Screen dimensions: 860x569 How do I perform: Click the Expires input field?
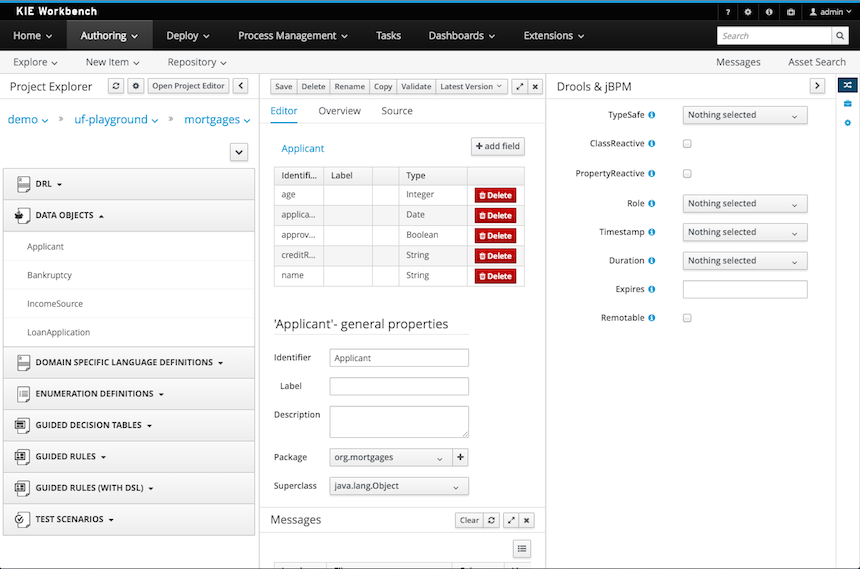pyautogui.click(x=744, y=290)
